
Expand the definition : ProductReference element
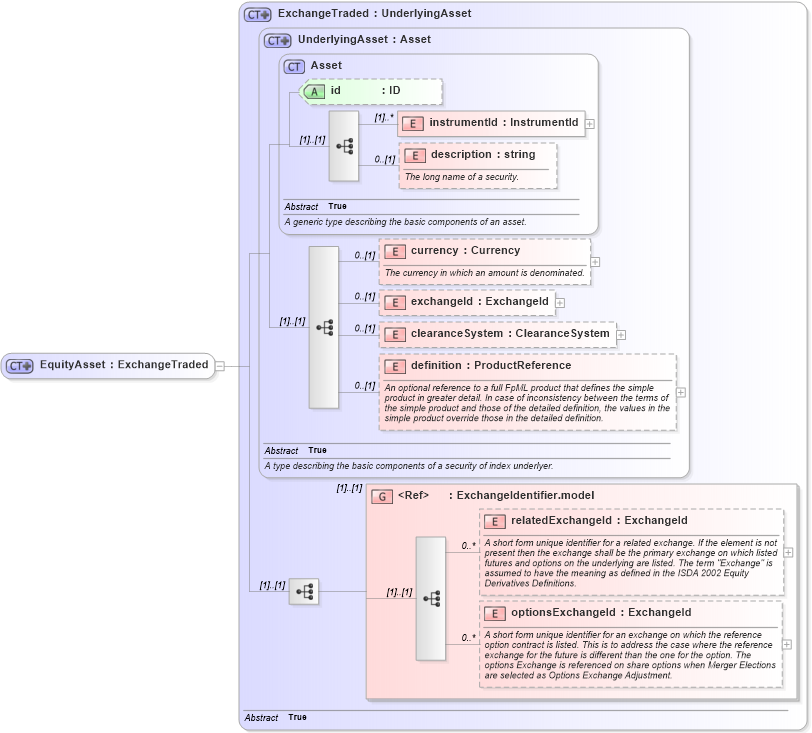pyautogui.click(x=681, y=391)
